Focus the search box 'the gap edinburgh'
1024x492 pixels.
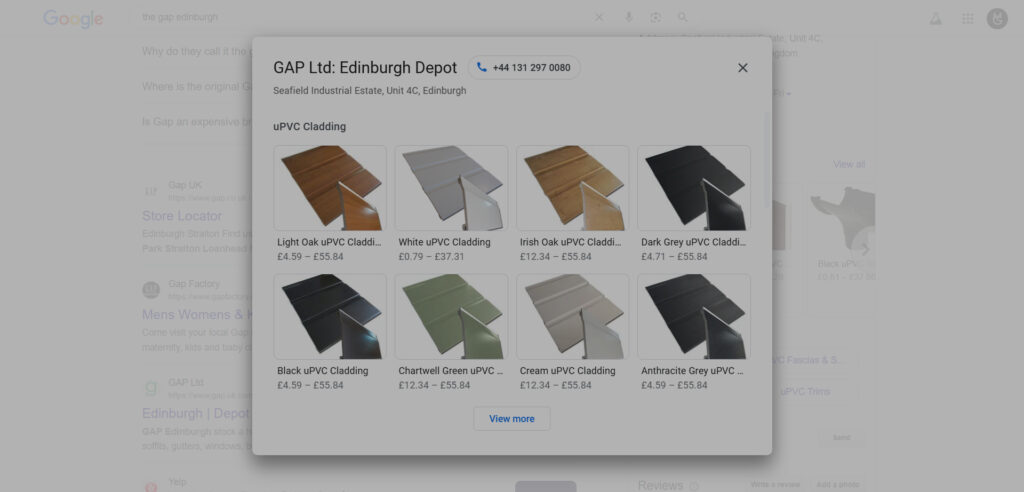[x=359, y=18]
